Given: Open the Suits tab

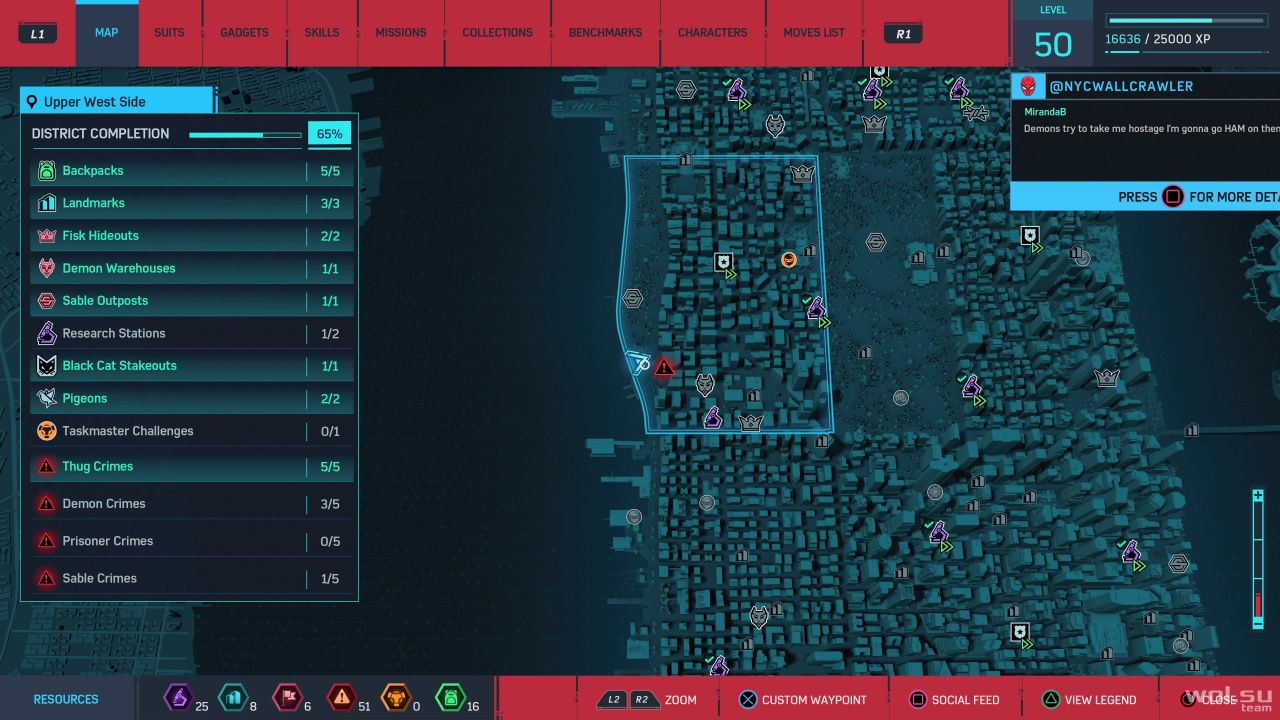Looking at the screenshot, I should click(x=169, y=33).
